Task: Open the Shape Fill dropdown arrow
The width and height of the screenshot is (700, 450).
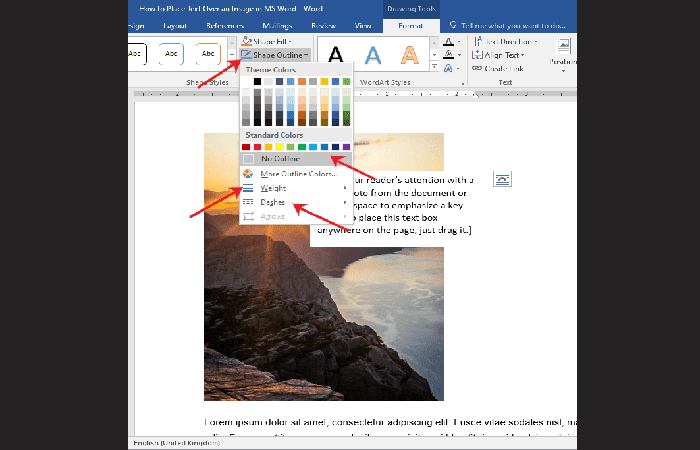Action: tap(290, 40)
